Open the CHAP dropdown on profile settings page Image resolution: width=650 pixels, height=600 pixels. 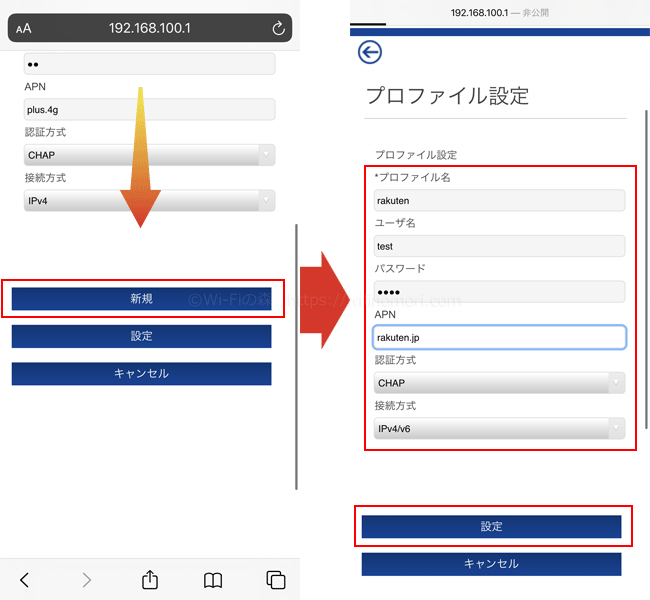coord(500,383)
